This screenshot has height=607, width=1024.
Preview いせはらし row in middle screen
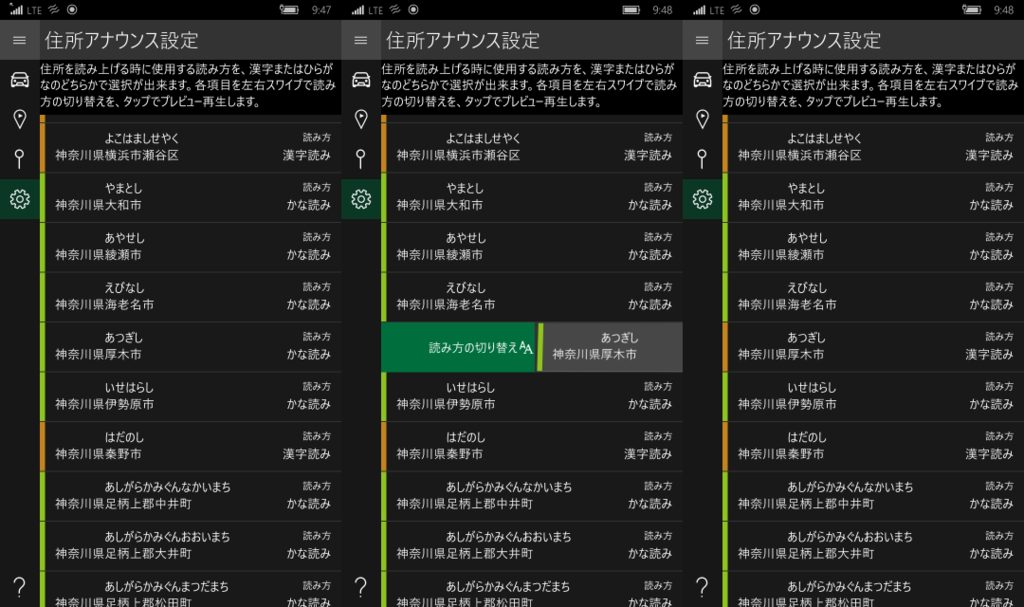[x=532, y=396]
